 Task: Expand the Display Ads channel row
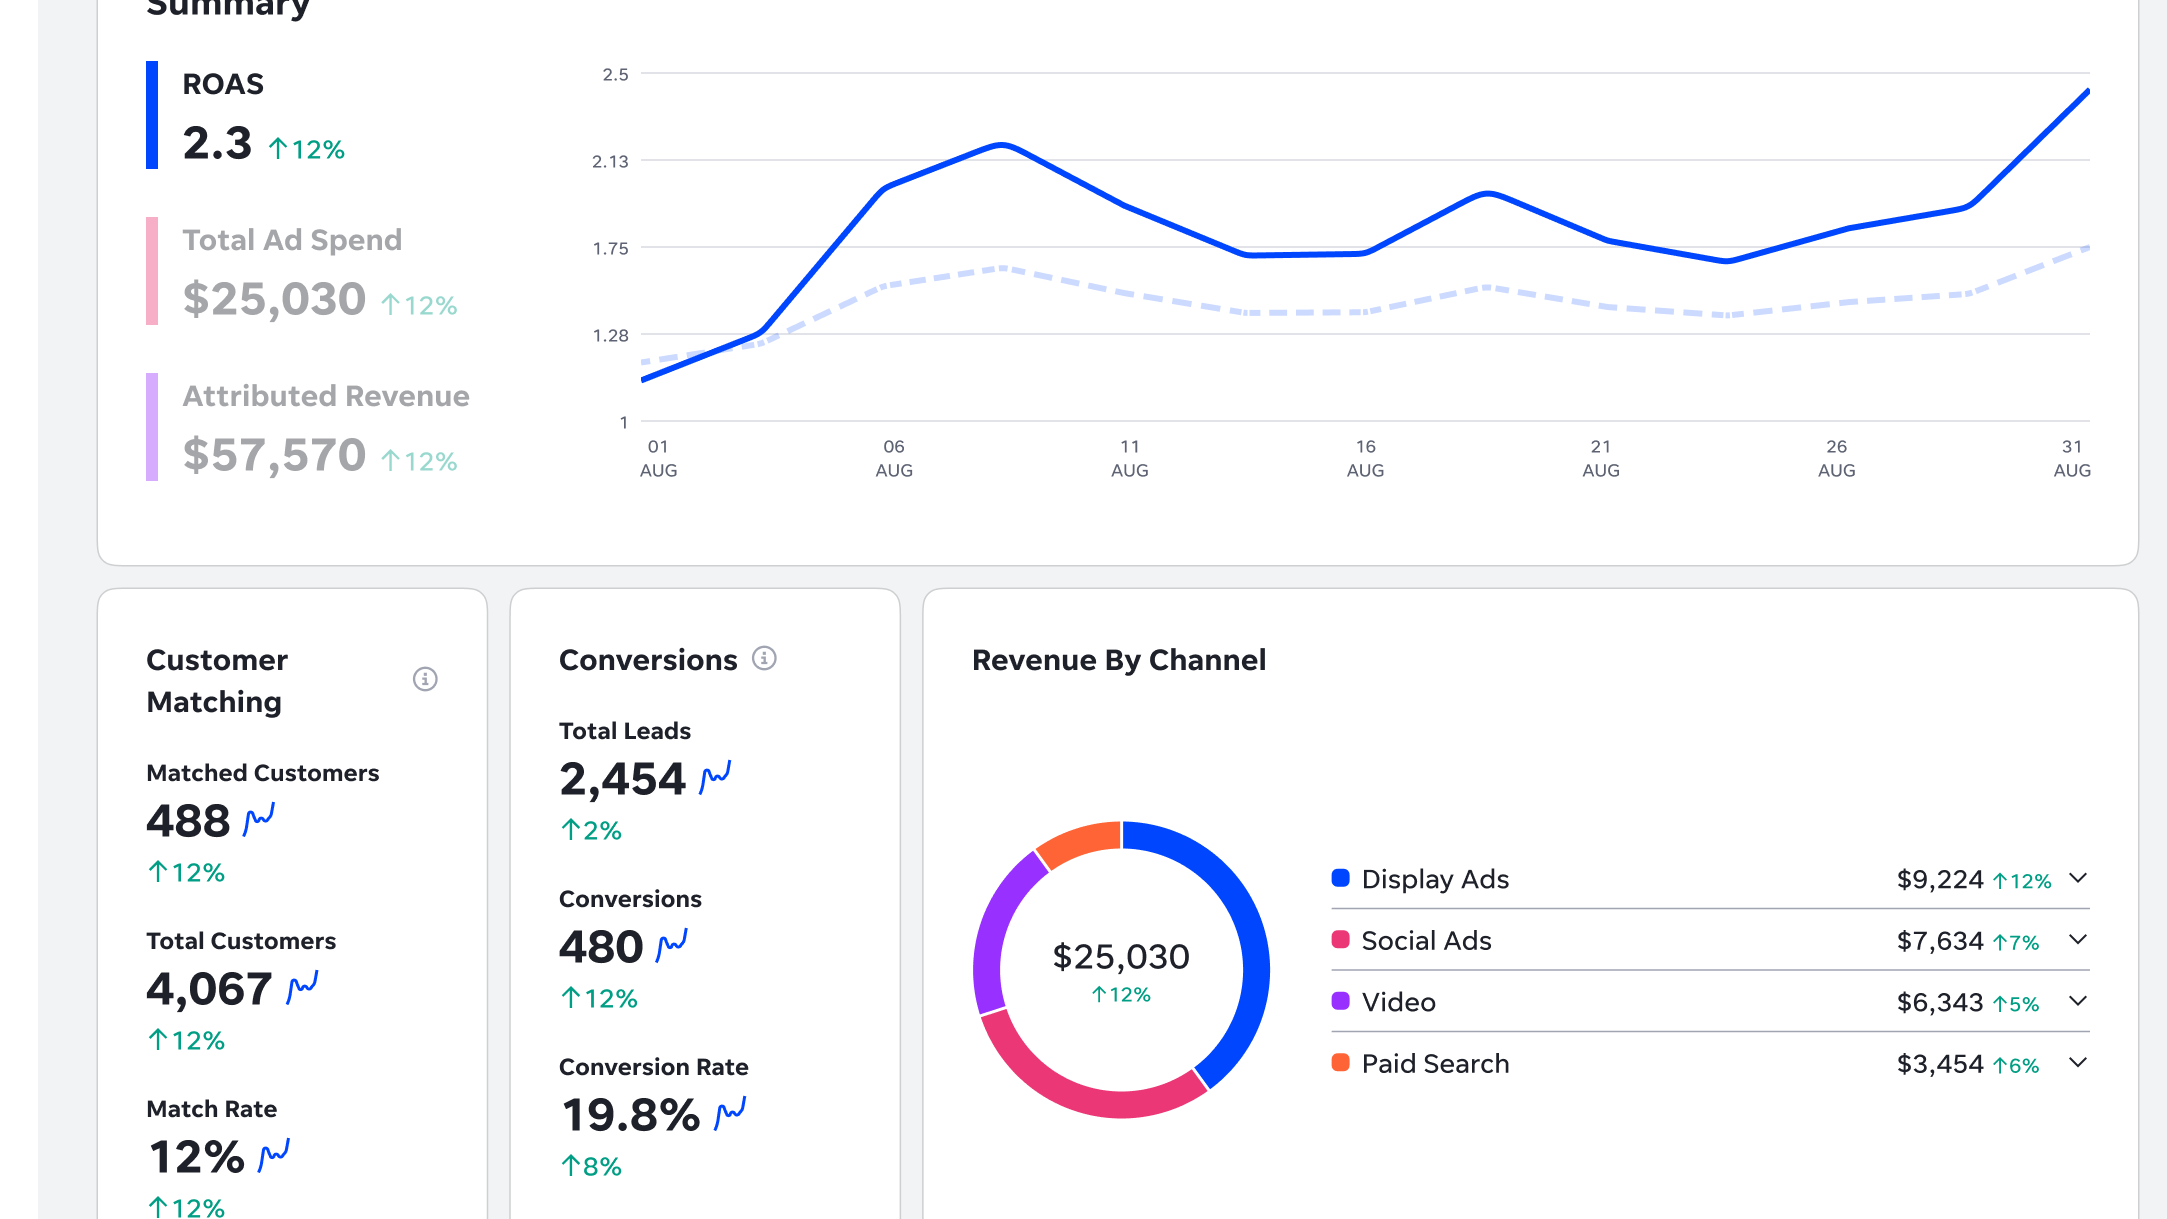pyautogui.click(x=2078, y=878)
